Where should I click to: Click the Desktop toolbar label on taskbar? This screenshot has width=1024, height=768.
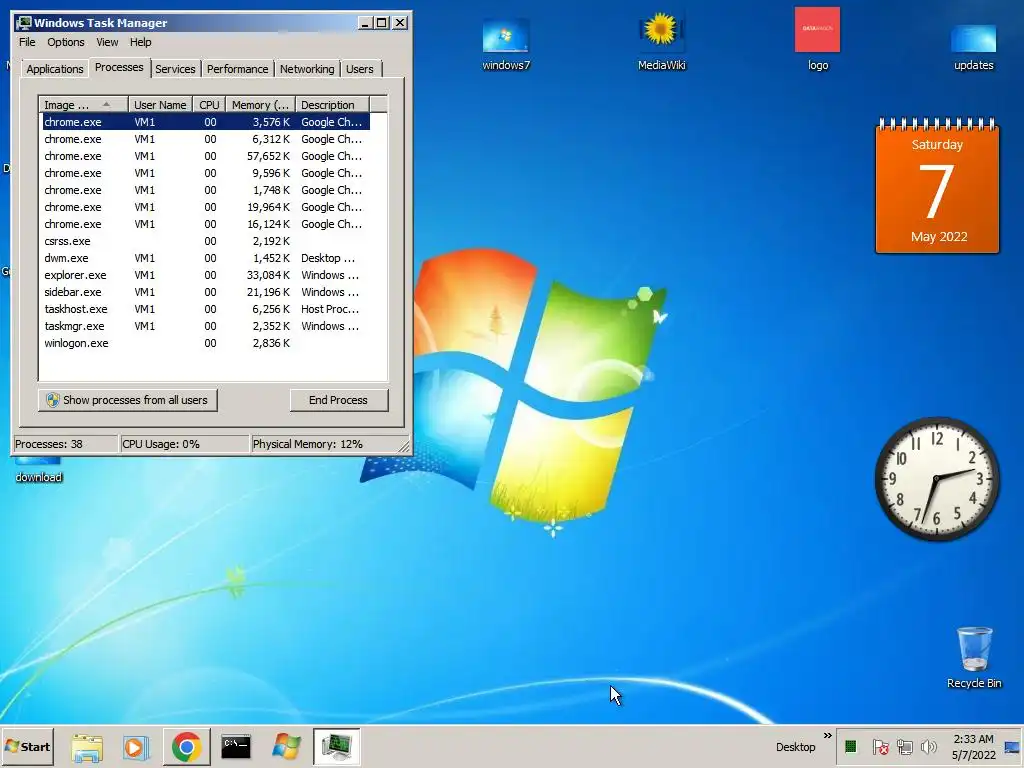795,747
